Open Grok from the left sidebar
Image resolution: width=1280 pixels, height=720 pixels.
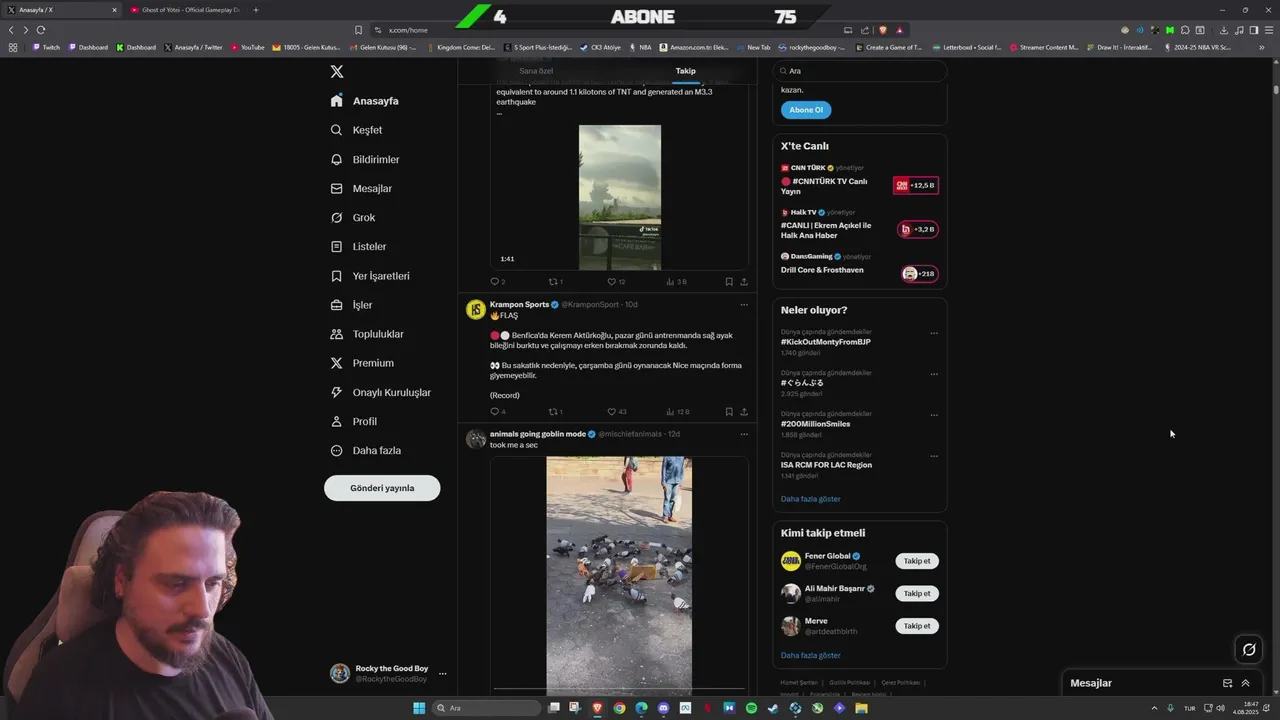tap(353, 217)
